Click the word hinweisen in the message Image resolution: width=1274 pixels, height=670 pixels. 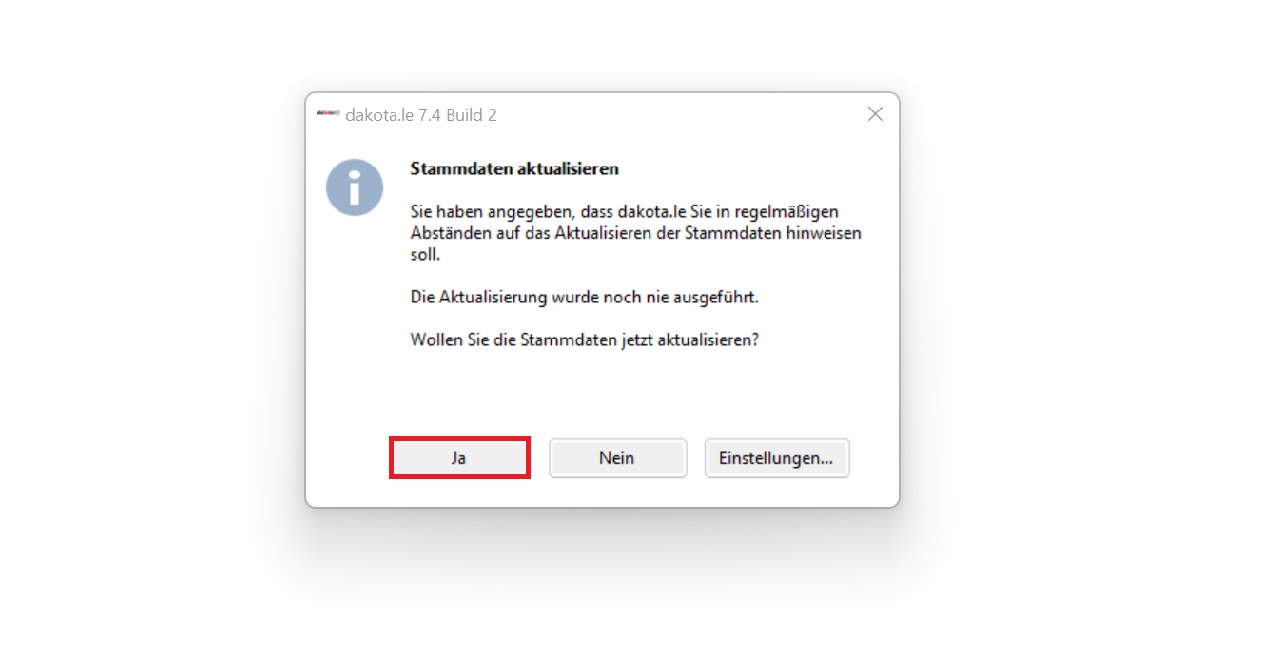click(x=827, y=233)
